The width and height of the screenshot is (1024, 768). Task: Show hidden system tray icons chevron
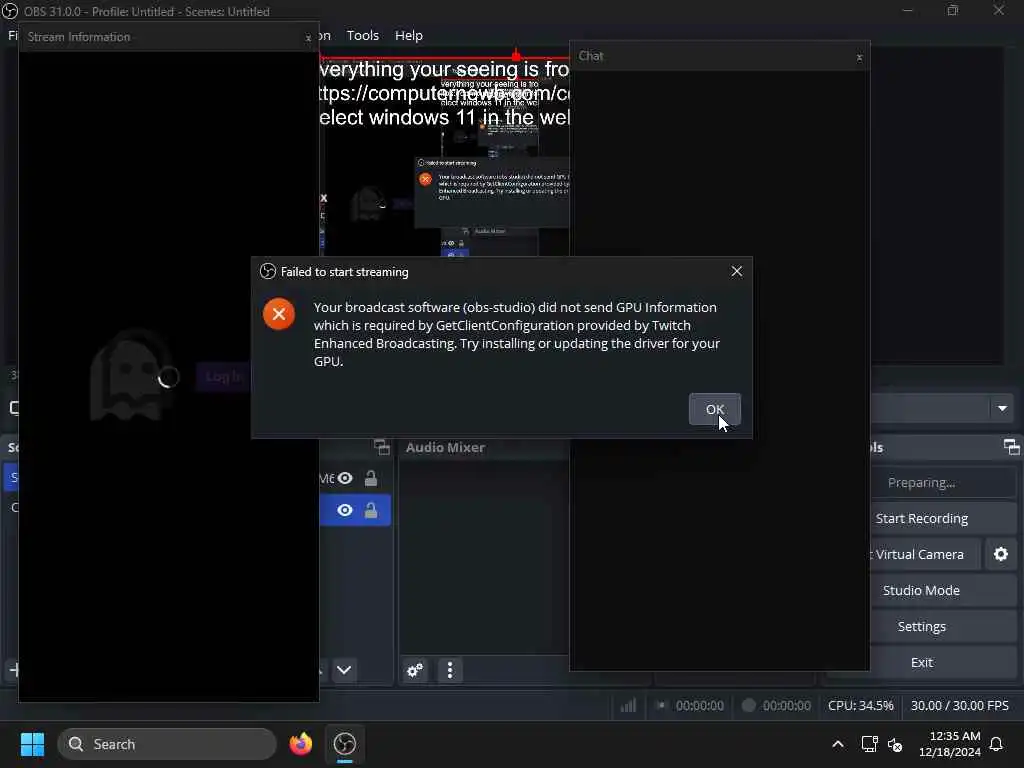pyautogui.click(x=837, y=744)
